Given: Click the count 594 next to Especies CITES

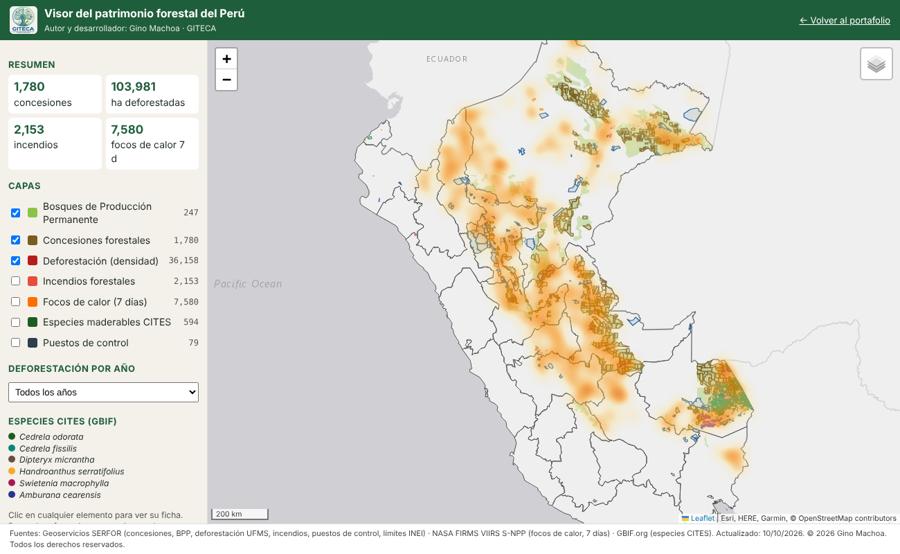Looking at the screenshot, I should click(191, 322).
